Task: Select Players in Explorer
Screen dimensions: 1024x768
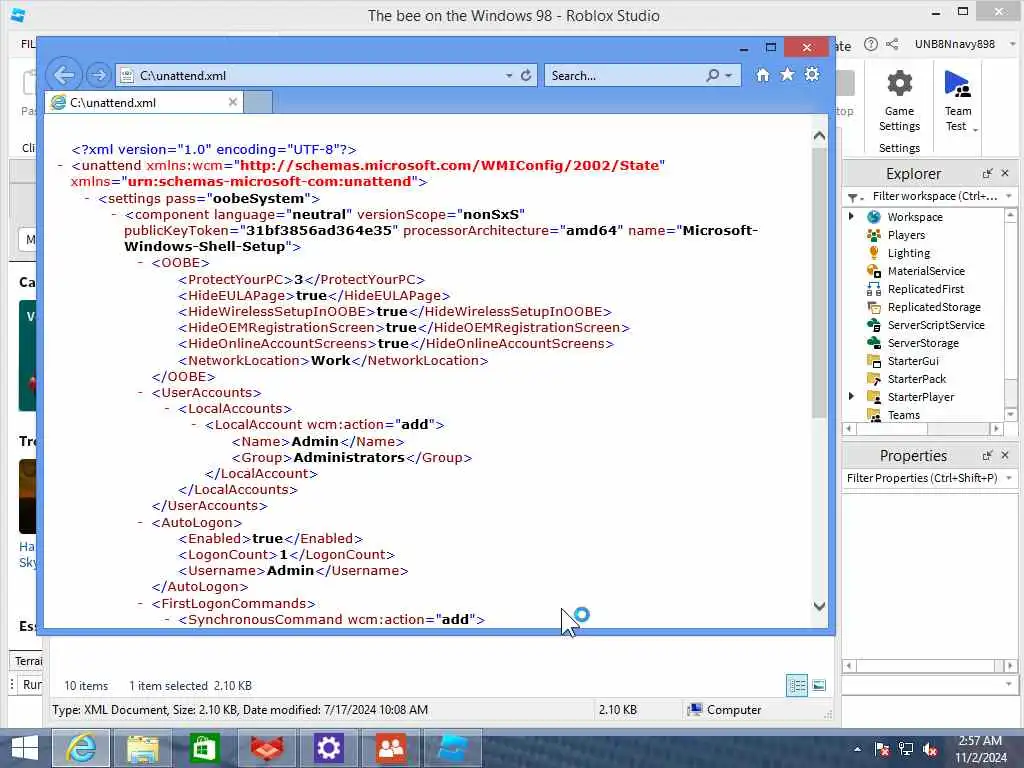Action: coord(906,235)
